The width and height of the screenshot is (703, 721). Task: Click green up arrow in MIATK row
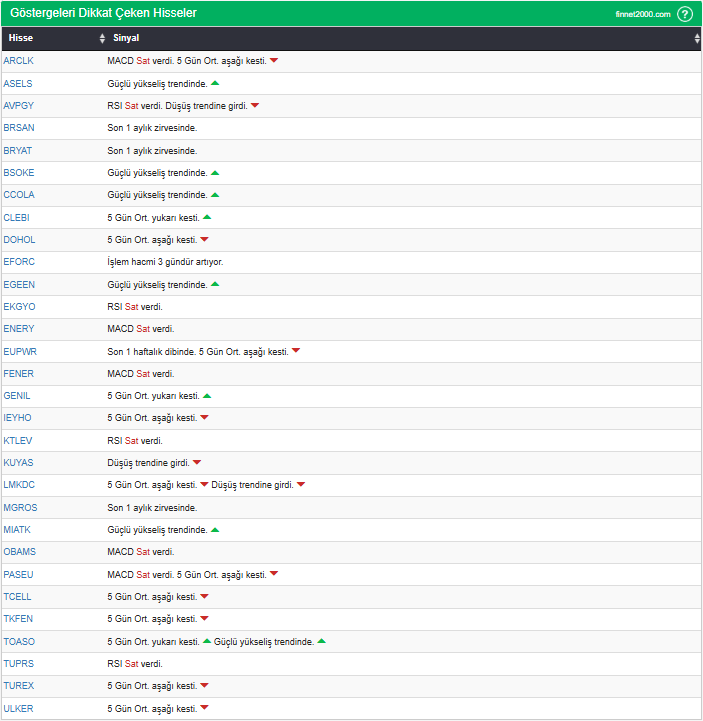[215, 530]
